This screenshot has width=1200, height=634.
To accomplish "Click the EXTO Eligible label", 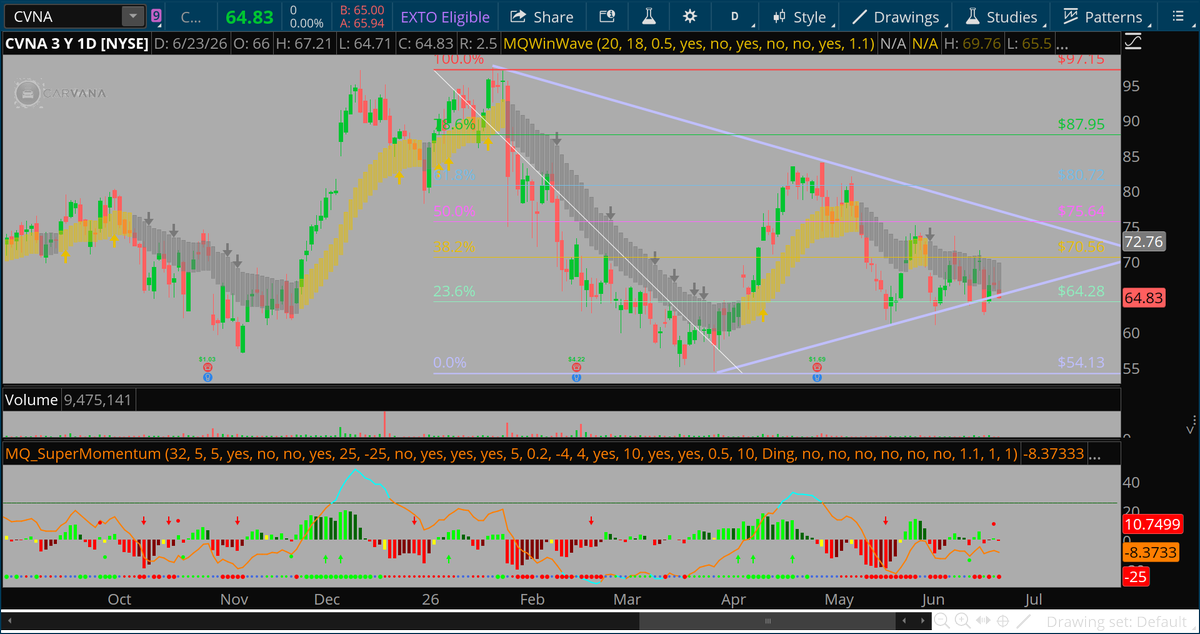I will (x=445, y=17).
